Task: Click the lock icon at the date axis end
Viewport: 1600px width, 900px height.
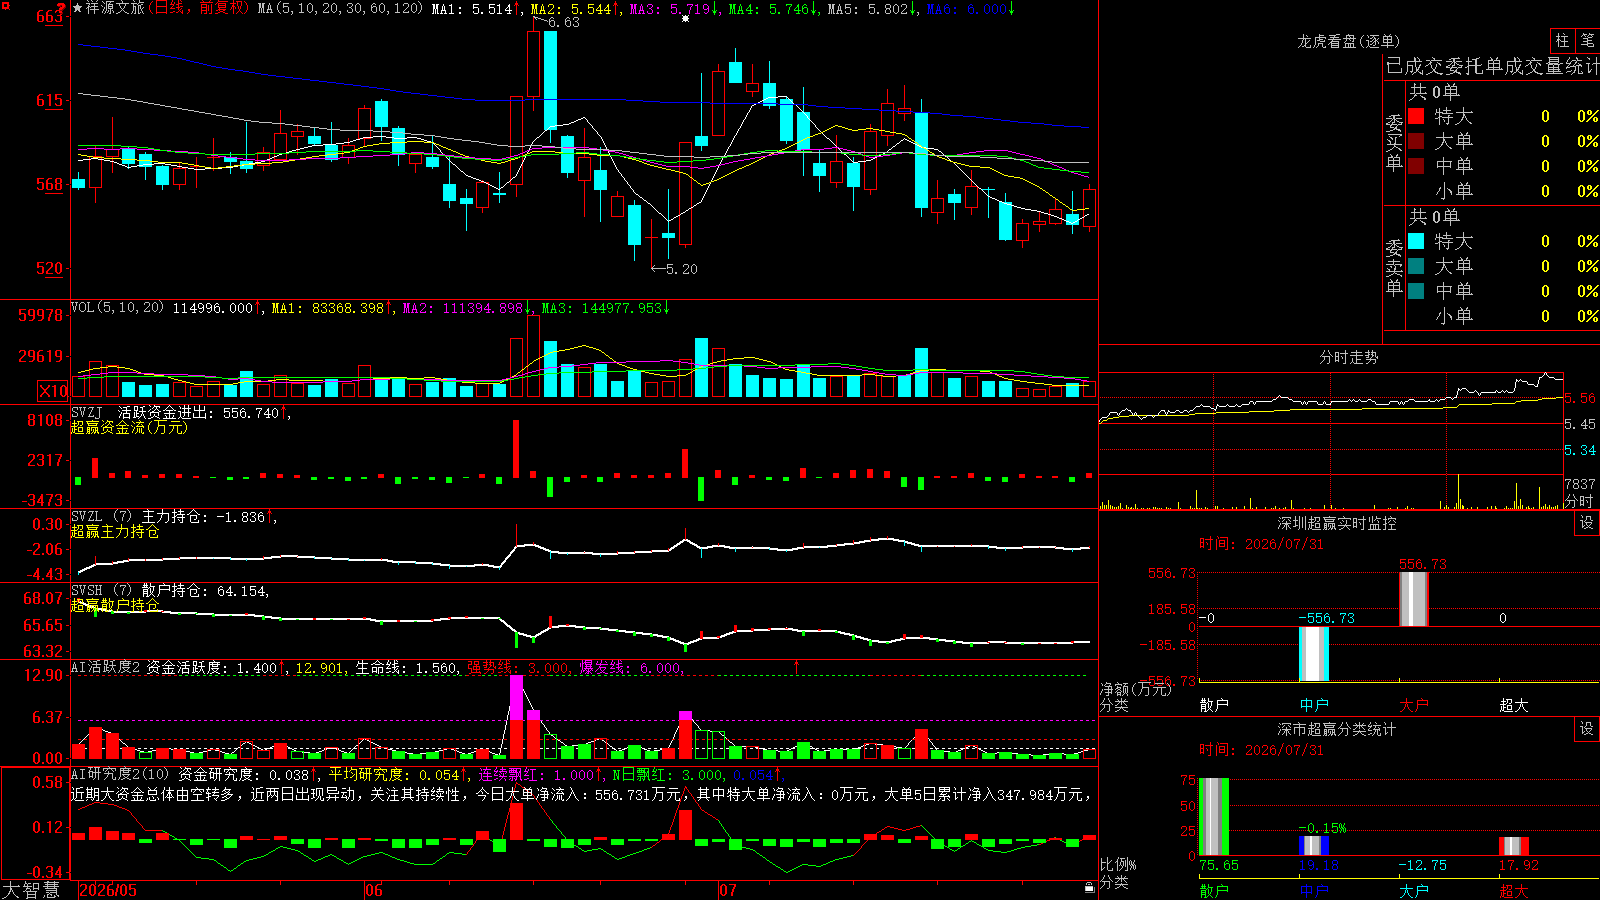Action: point(1089,887)
